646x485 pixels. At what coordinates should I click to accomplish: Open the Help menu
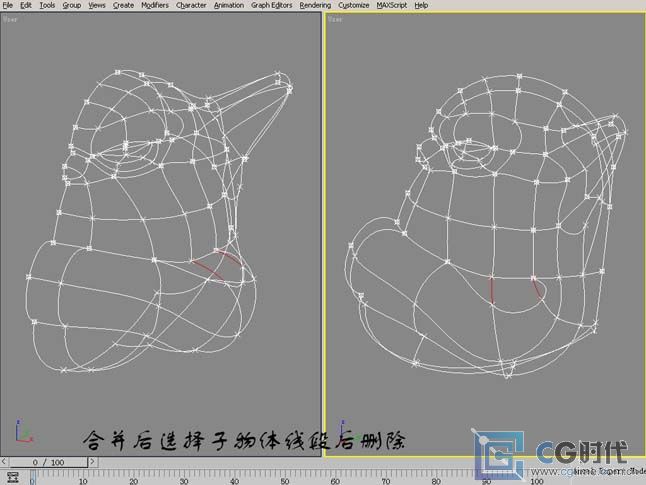(421, 5)
